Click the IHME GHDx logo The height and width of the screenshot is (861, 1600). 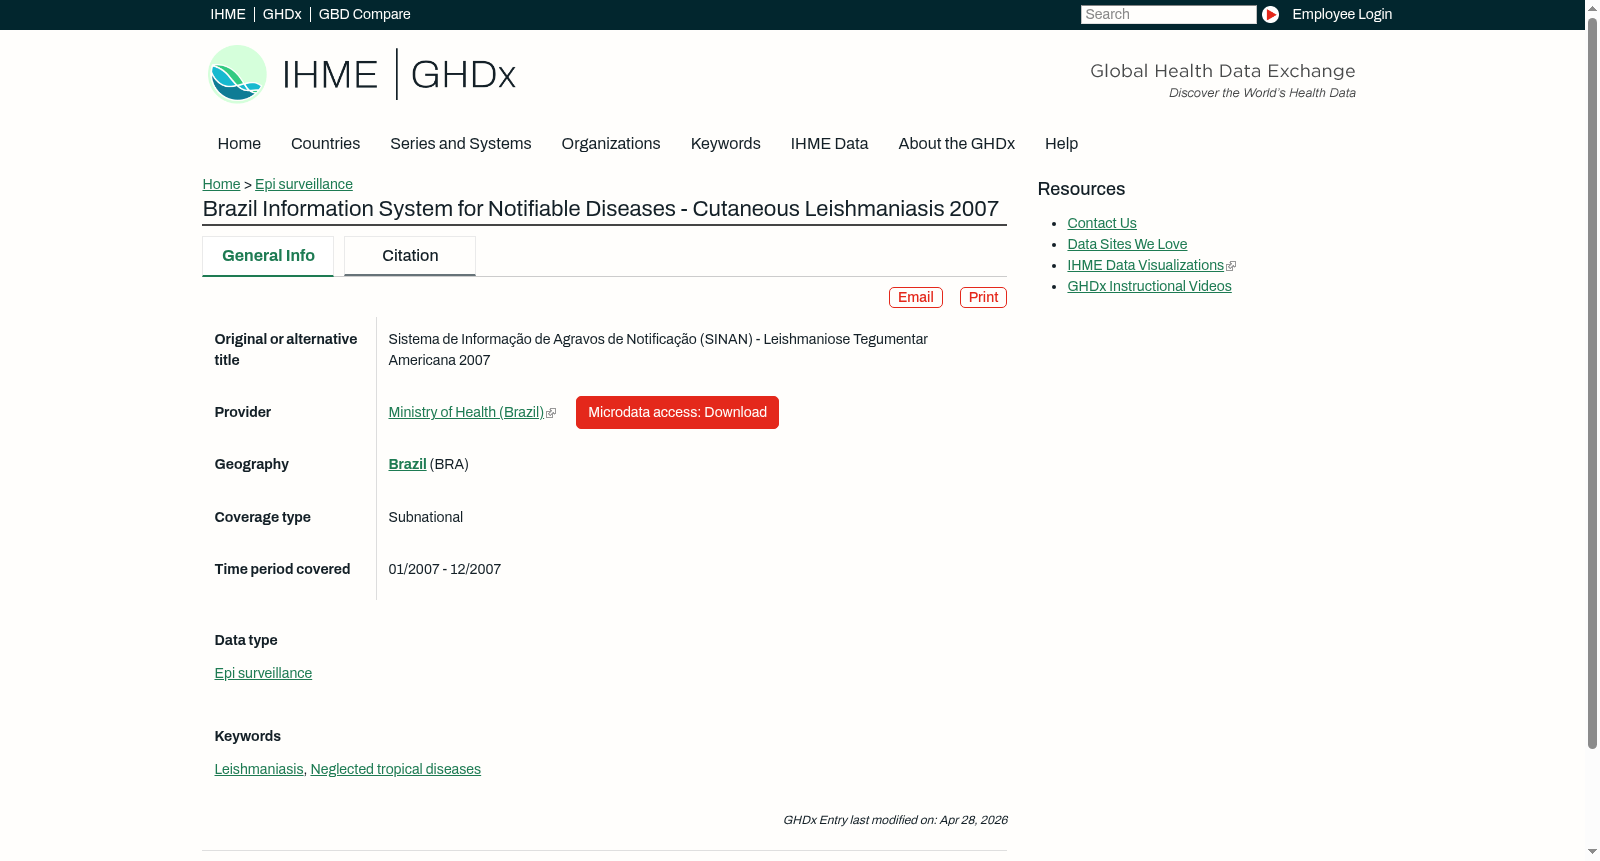click(x=361, y=74)
